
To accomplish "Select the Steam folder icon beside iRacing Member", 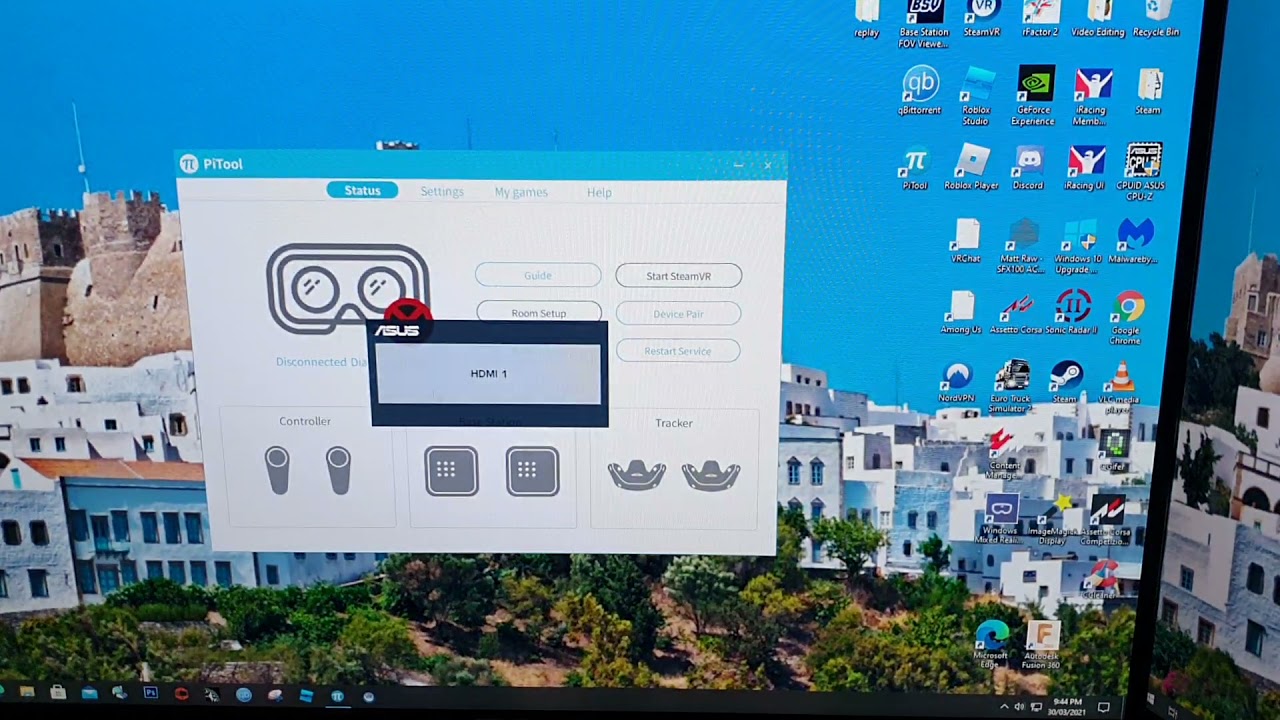I will pos(1149,92).
